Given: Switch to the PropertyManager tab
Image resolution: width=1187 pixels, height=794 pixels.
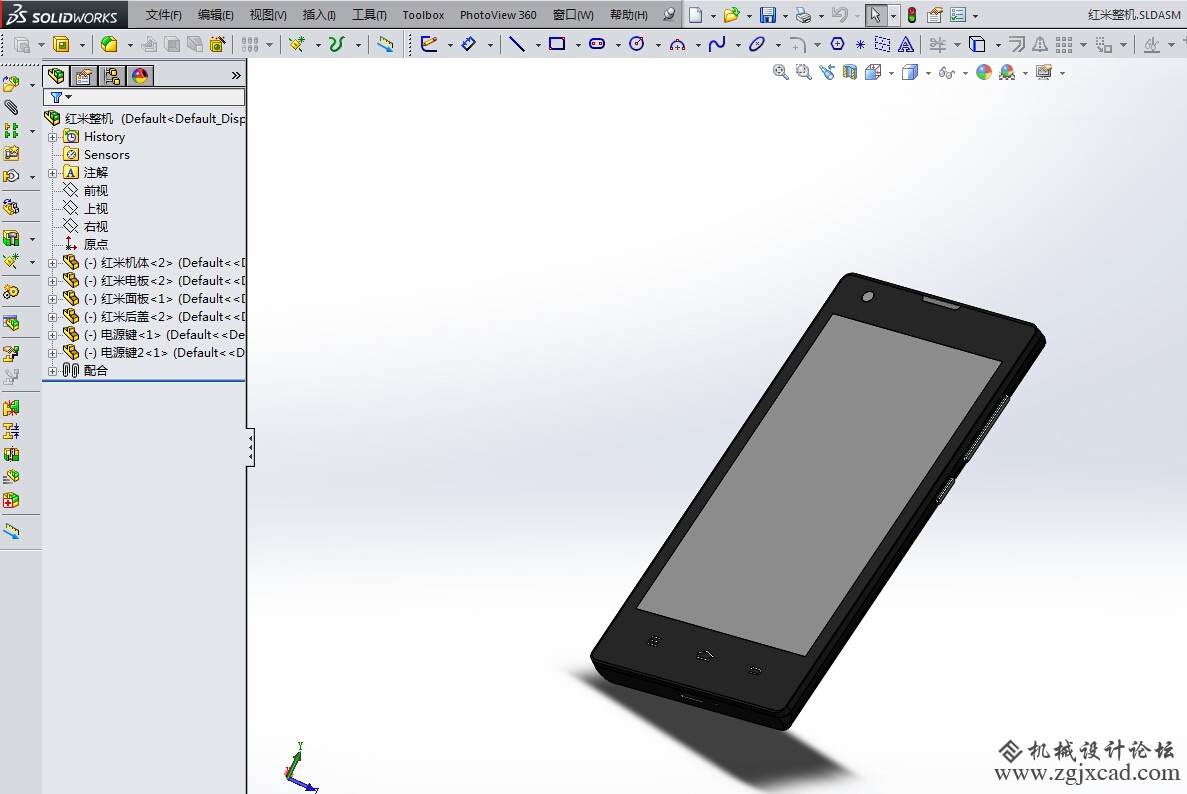Looking at the screenshot, I should pos(84,75).
